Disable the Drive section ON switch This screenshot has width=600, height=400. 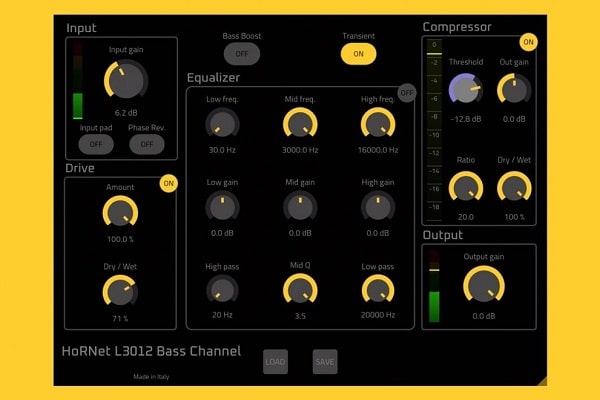[168, 183]
